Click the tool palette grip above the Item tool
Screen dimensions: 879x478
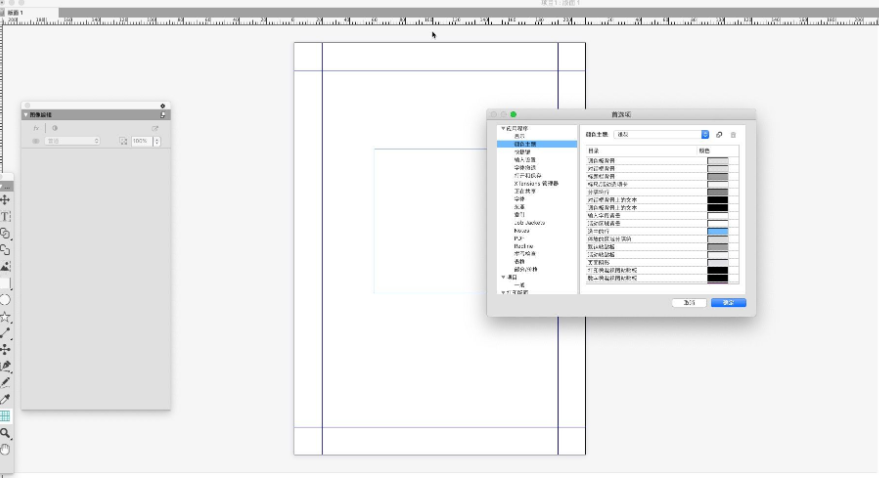point(6,186)
